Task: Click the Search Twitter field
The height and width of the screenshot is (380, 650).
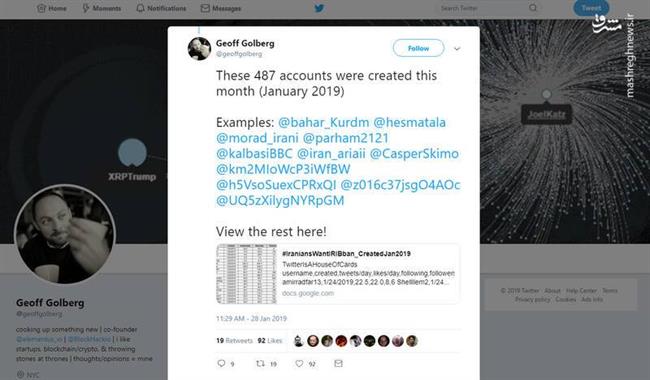Action: click(483, 8)
